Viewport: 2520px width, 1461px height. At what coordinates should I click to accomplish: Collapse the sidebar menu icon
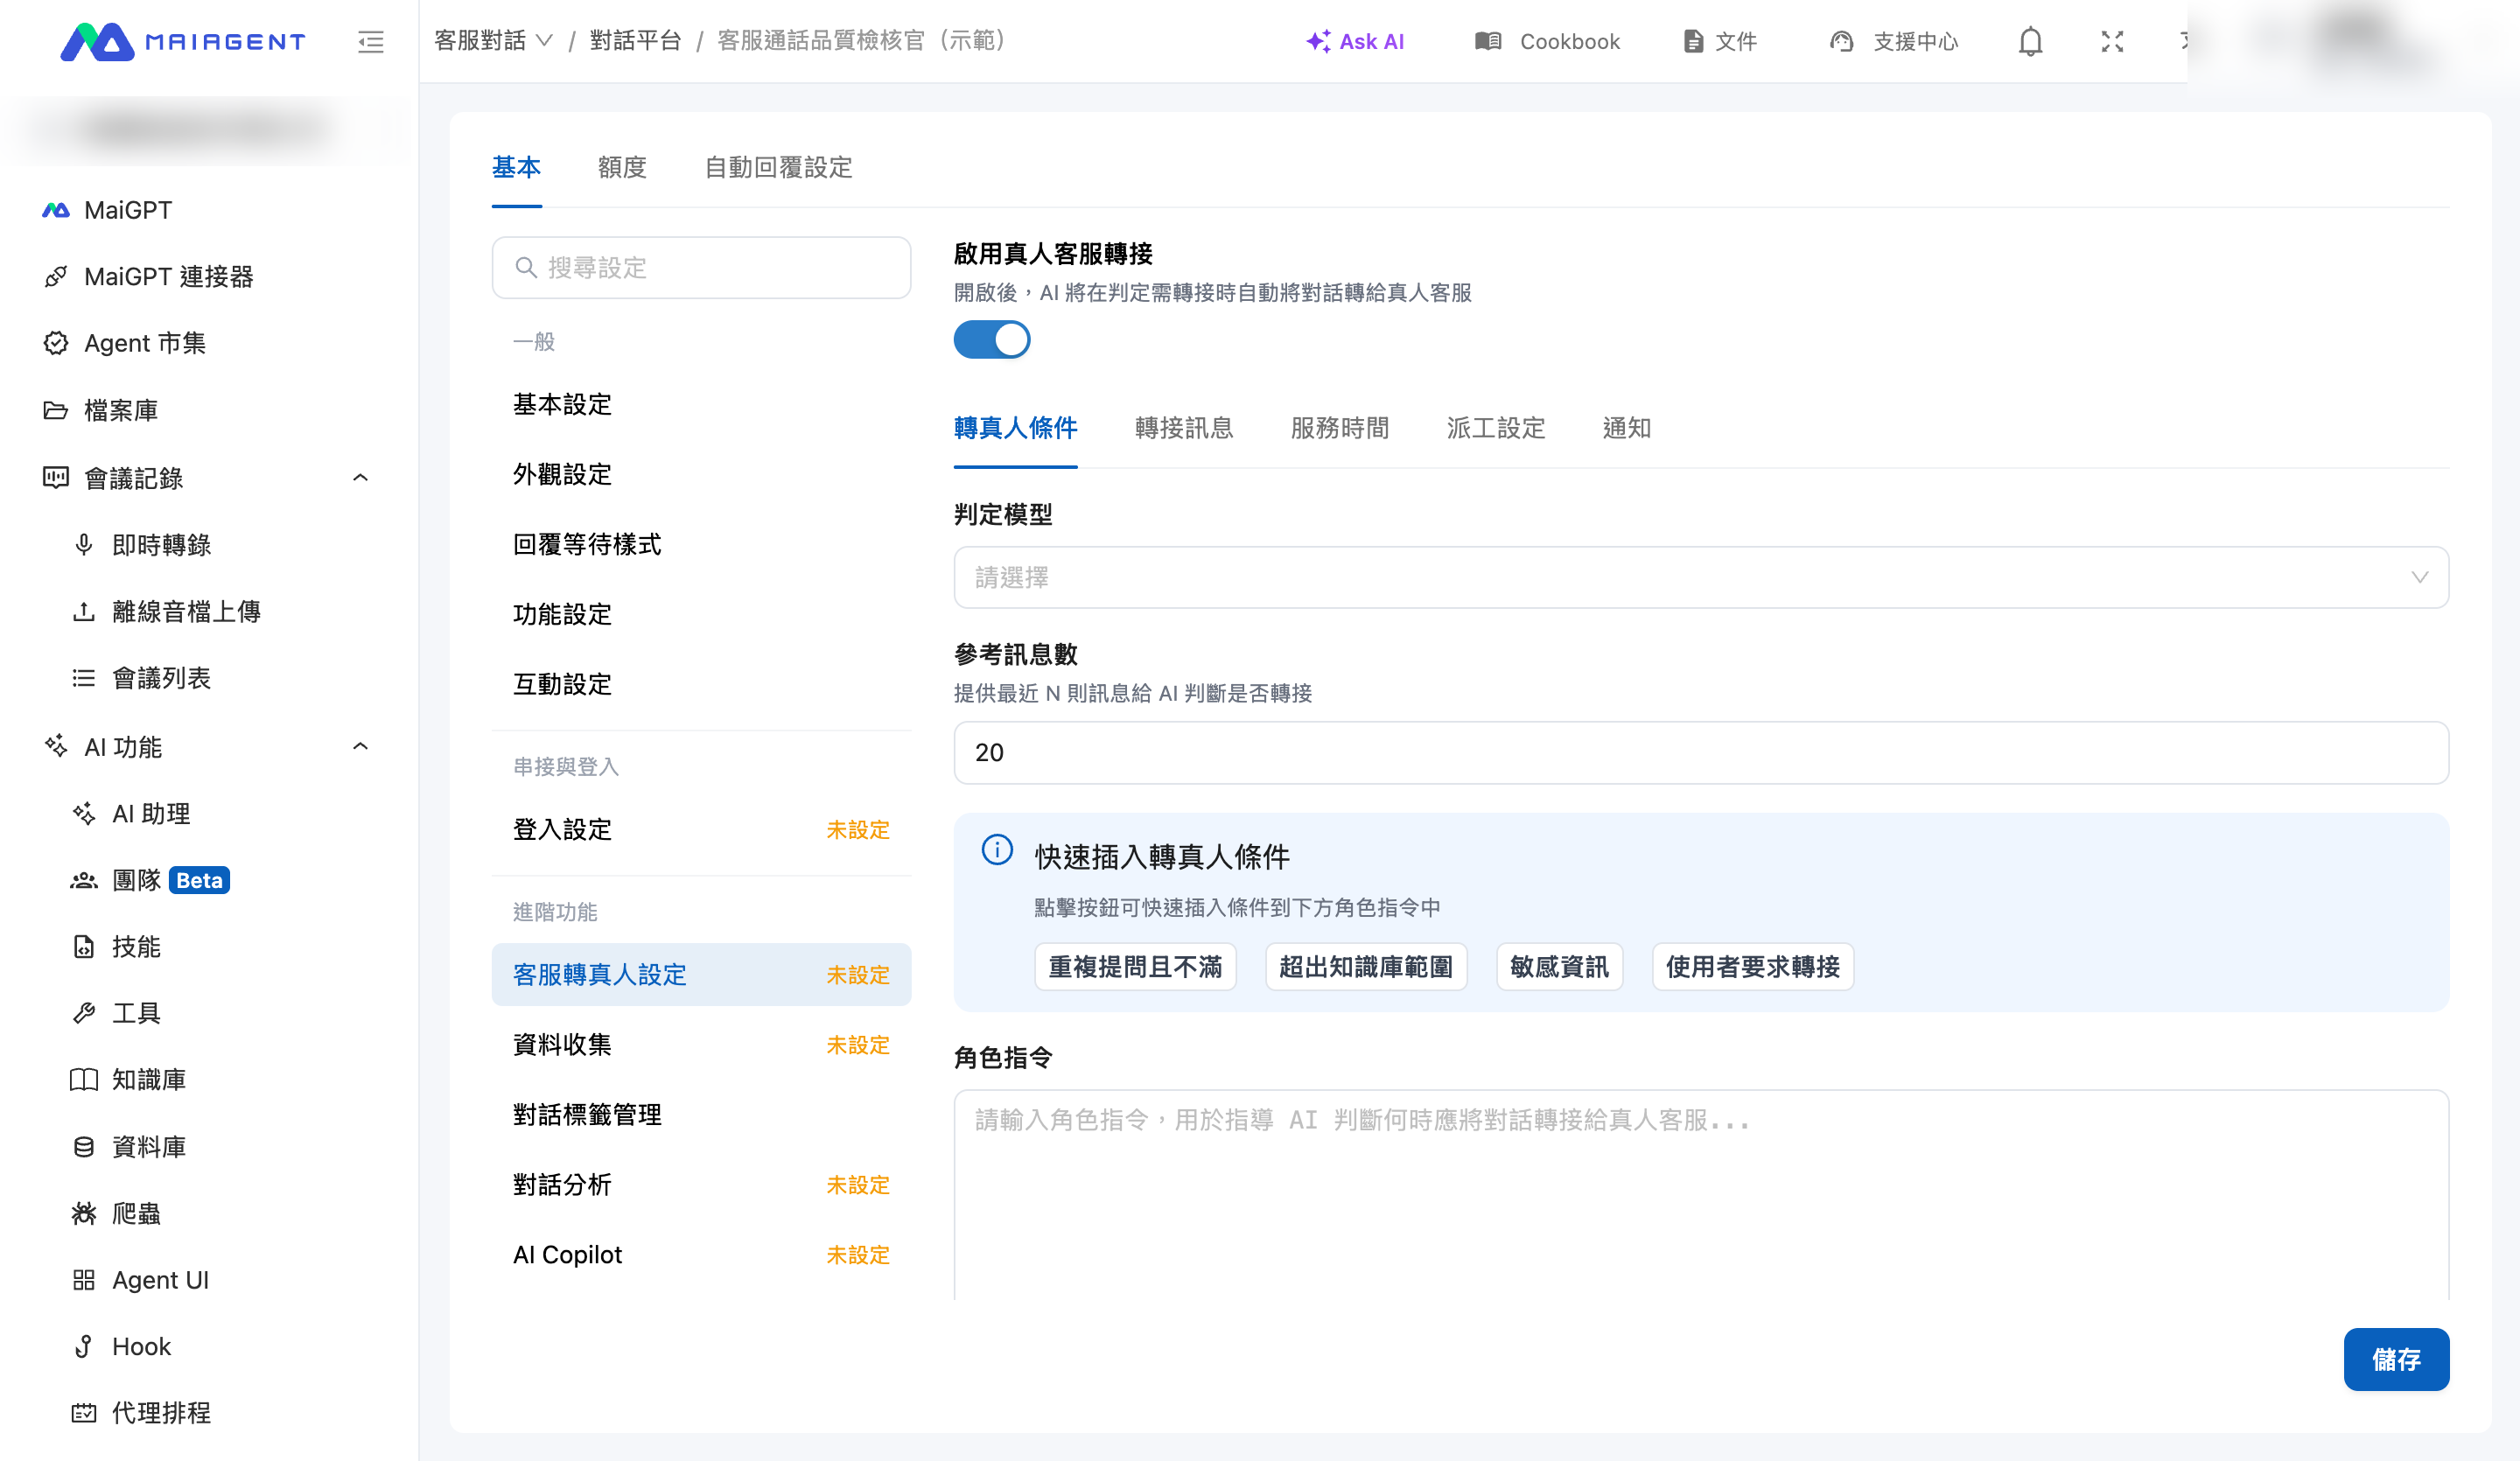coord(371,41)
